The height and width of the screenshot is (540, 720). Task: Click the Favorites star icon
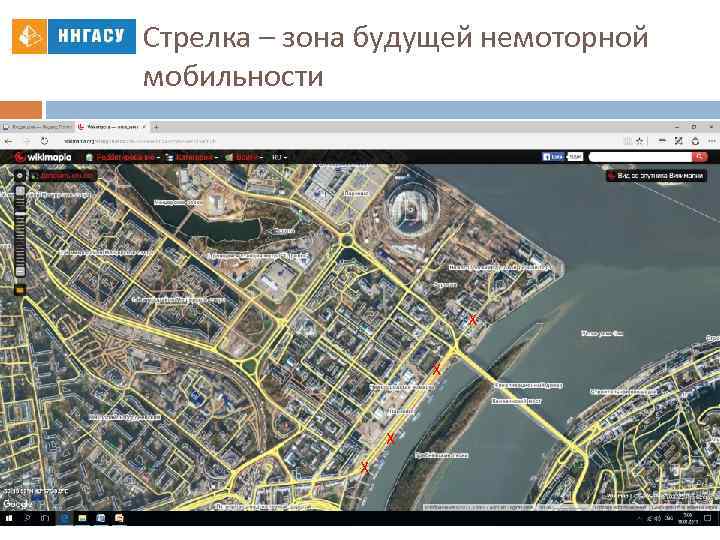639,141
